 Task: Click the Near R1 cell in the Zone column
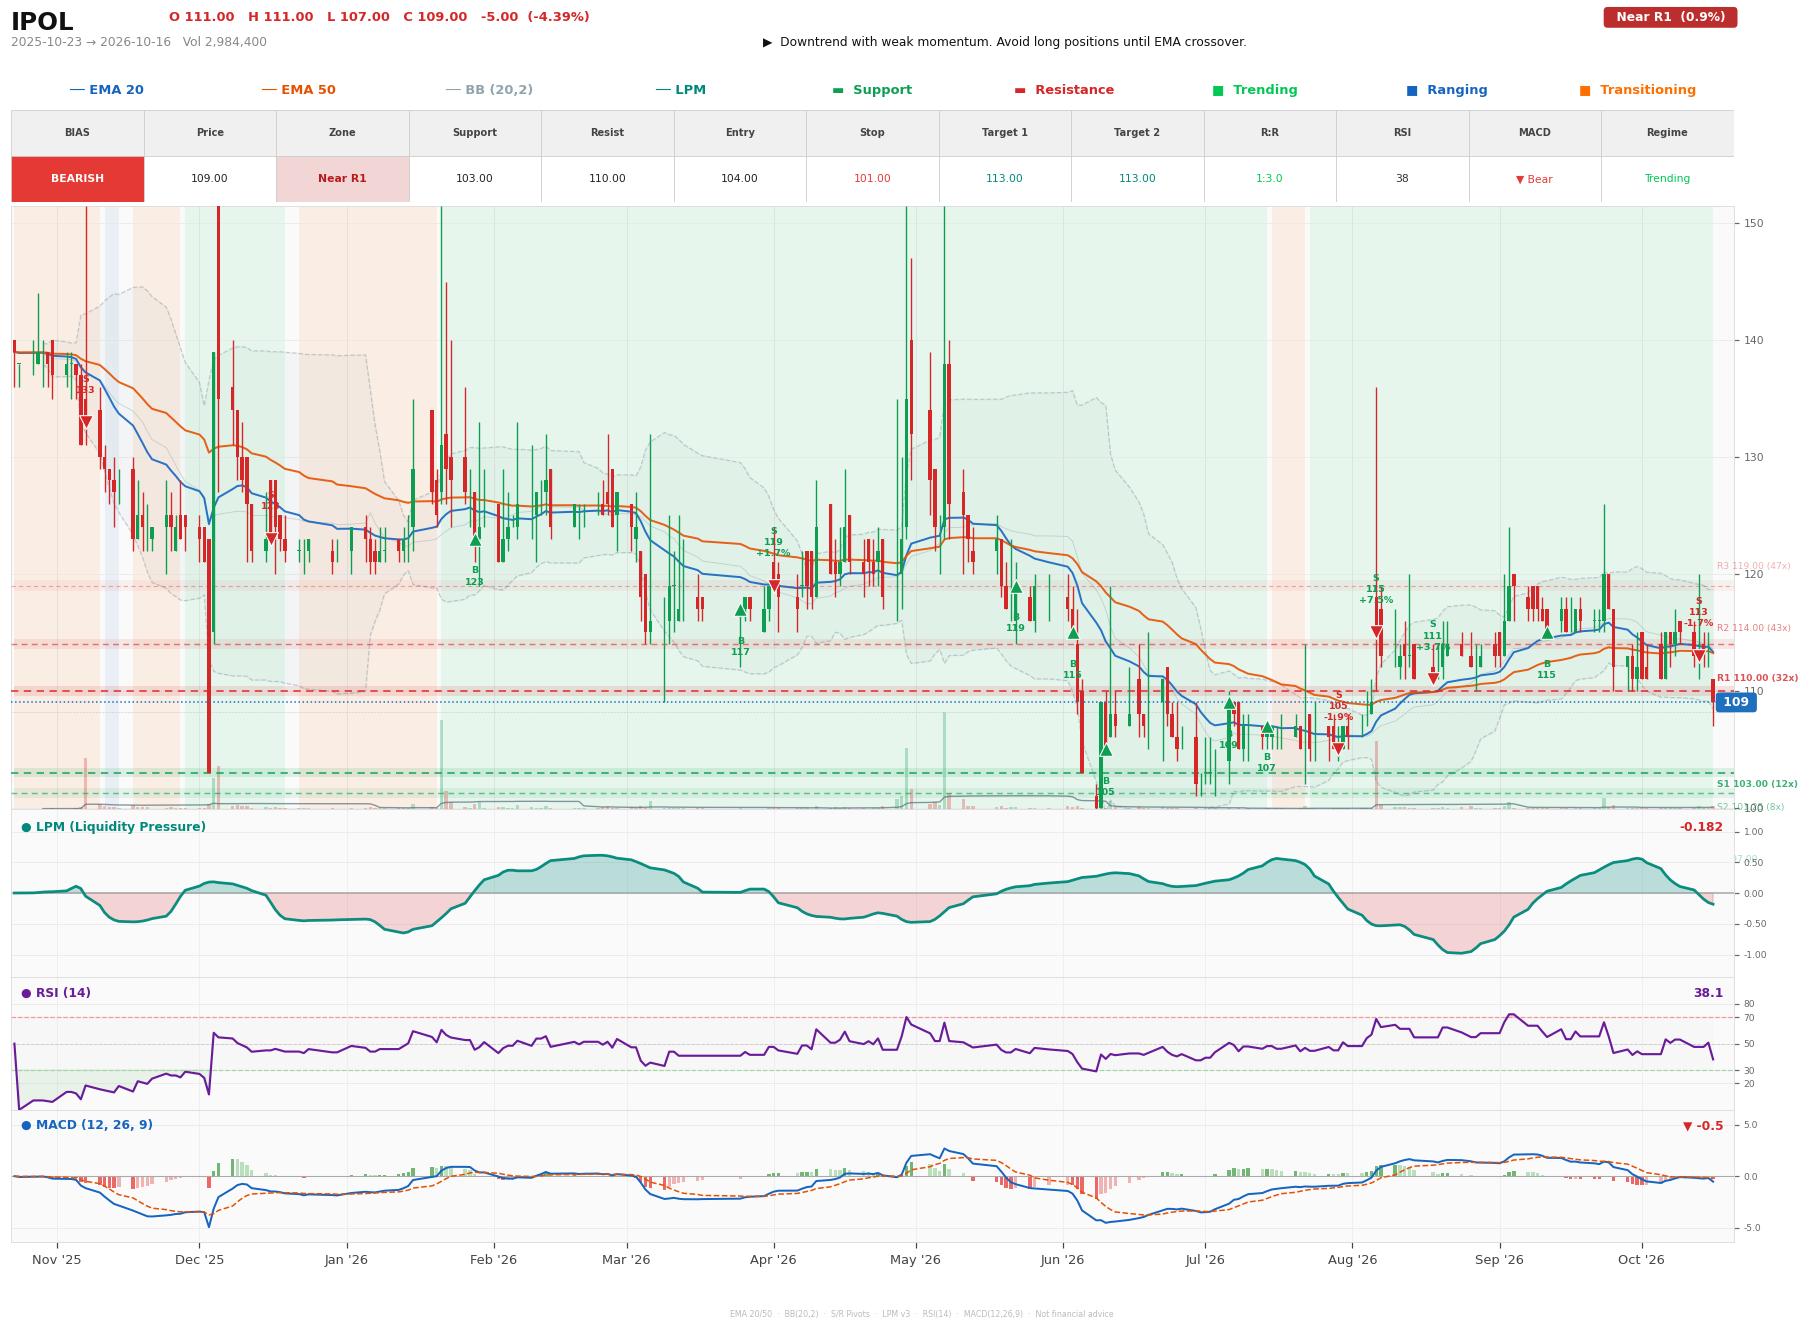pos(342,179)
